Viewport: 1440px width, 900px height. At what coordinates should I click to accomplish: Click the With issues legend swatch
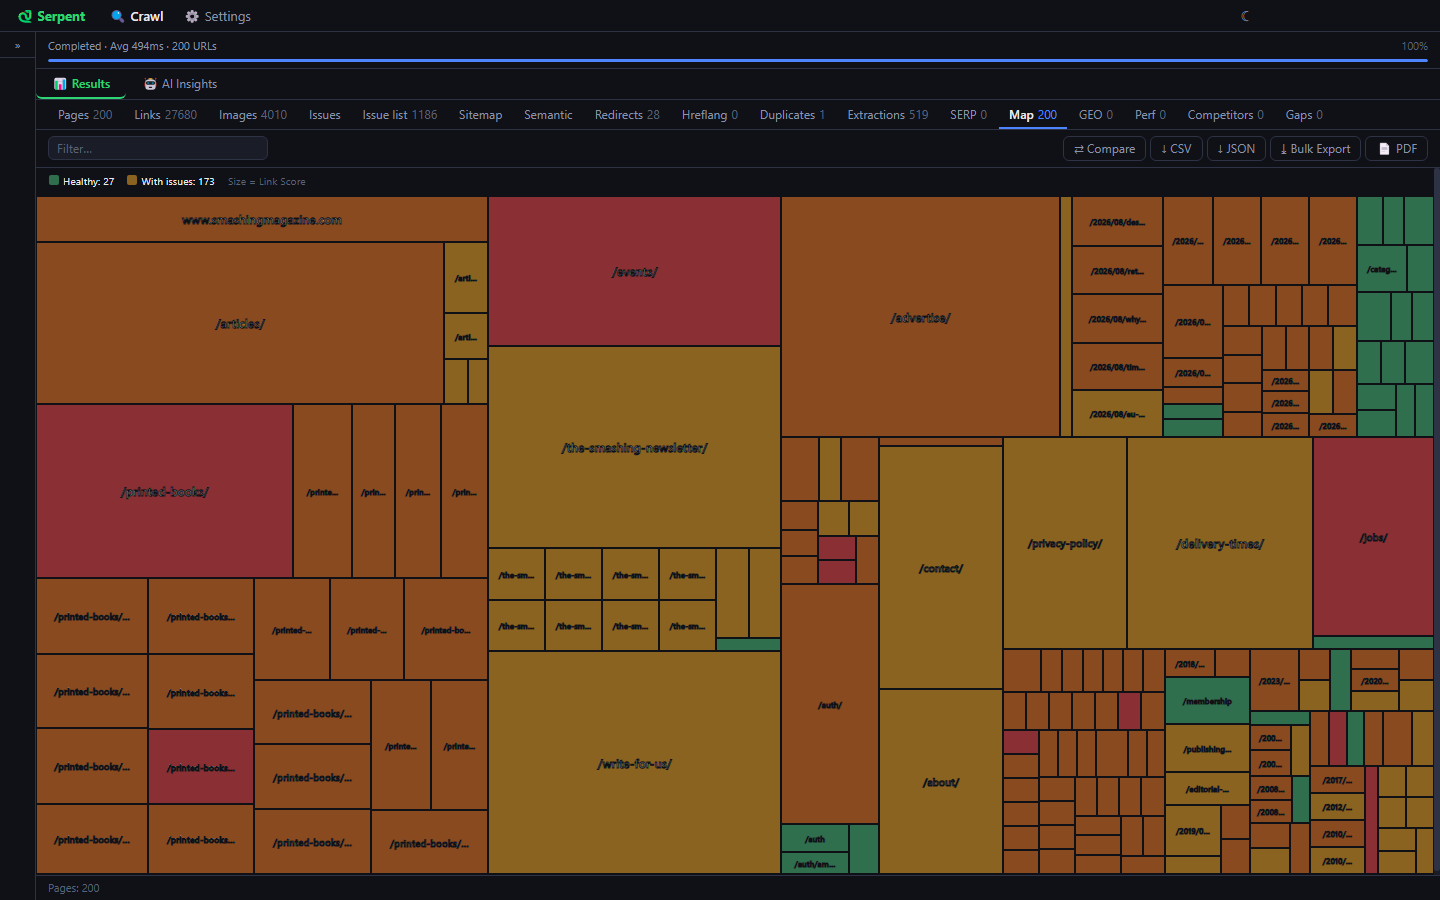point(132,181)
